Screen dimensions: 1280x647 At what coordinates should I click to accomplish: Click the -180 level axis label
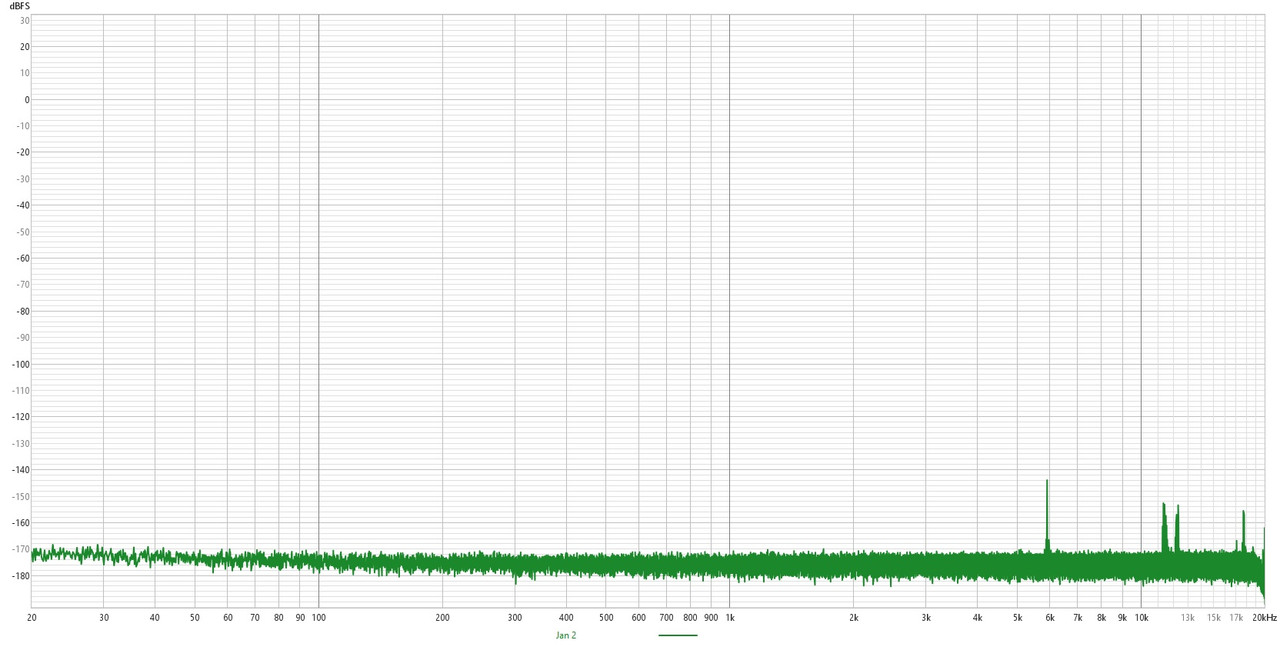20,576
